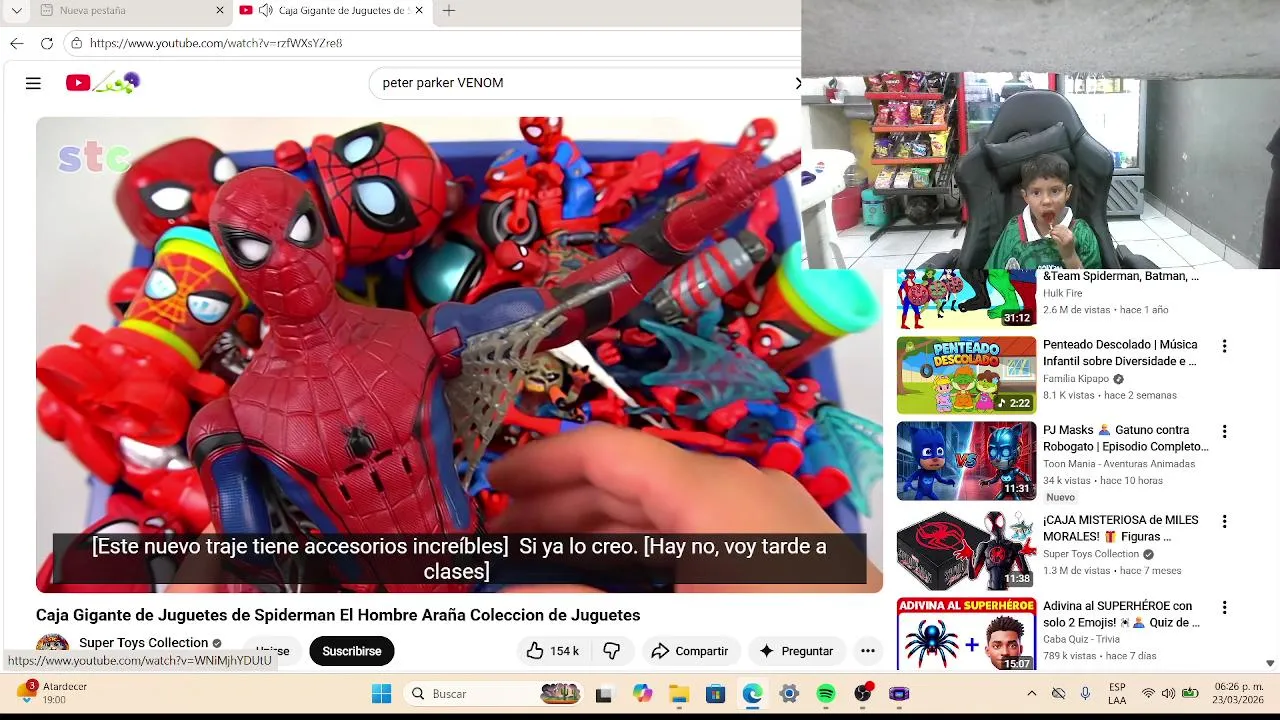Subscribe with the Suscribirse button
Viewport: 1280px width, 720px height.
point(352,651)
